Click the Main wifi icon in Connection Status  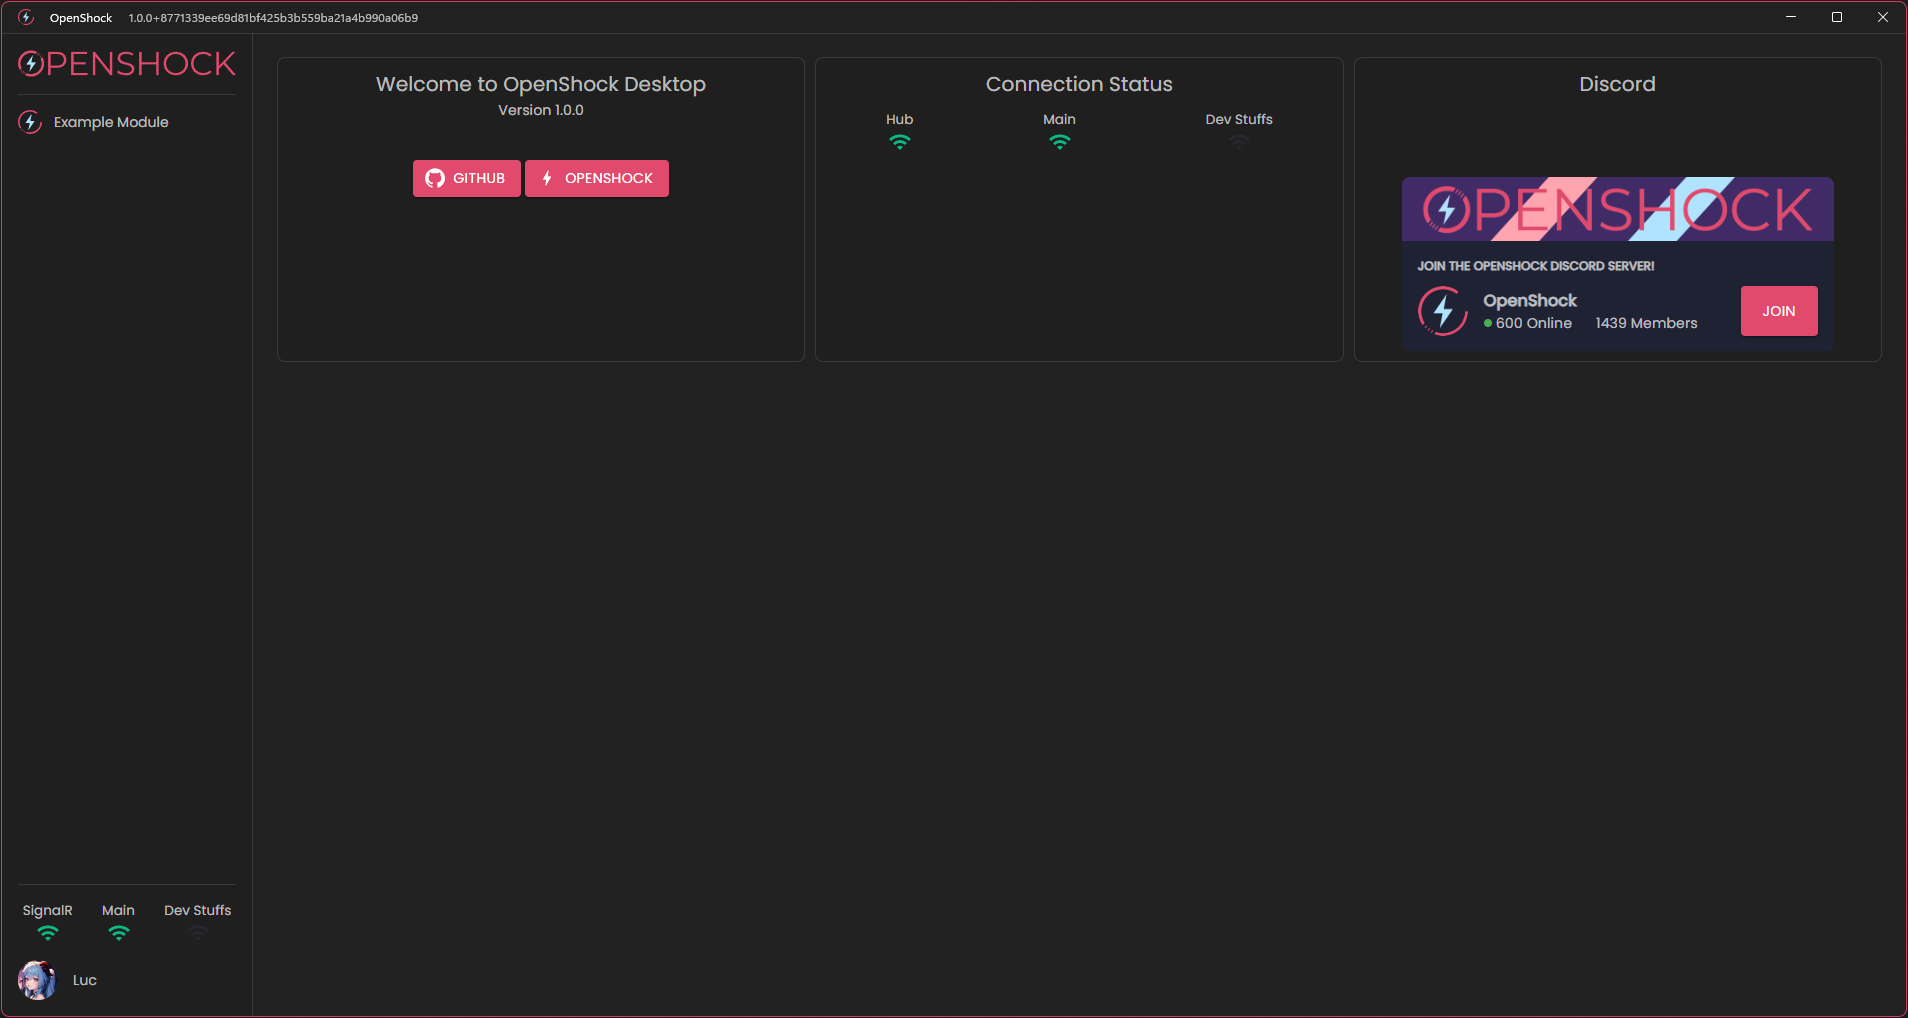(x=1059, y=142)
